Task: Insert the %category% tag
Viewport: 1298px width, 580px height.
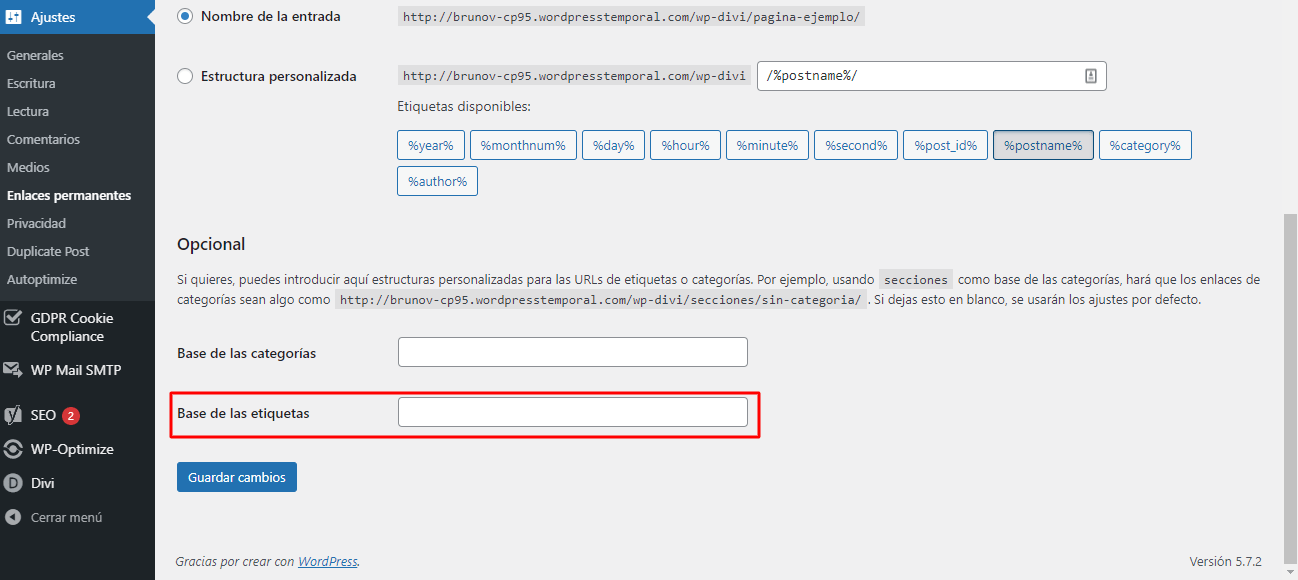Action: coord(1145,145)
